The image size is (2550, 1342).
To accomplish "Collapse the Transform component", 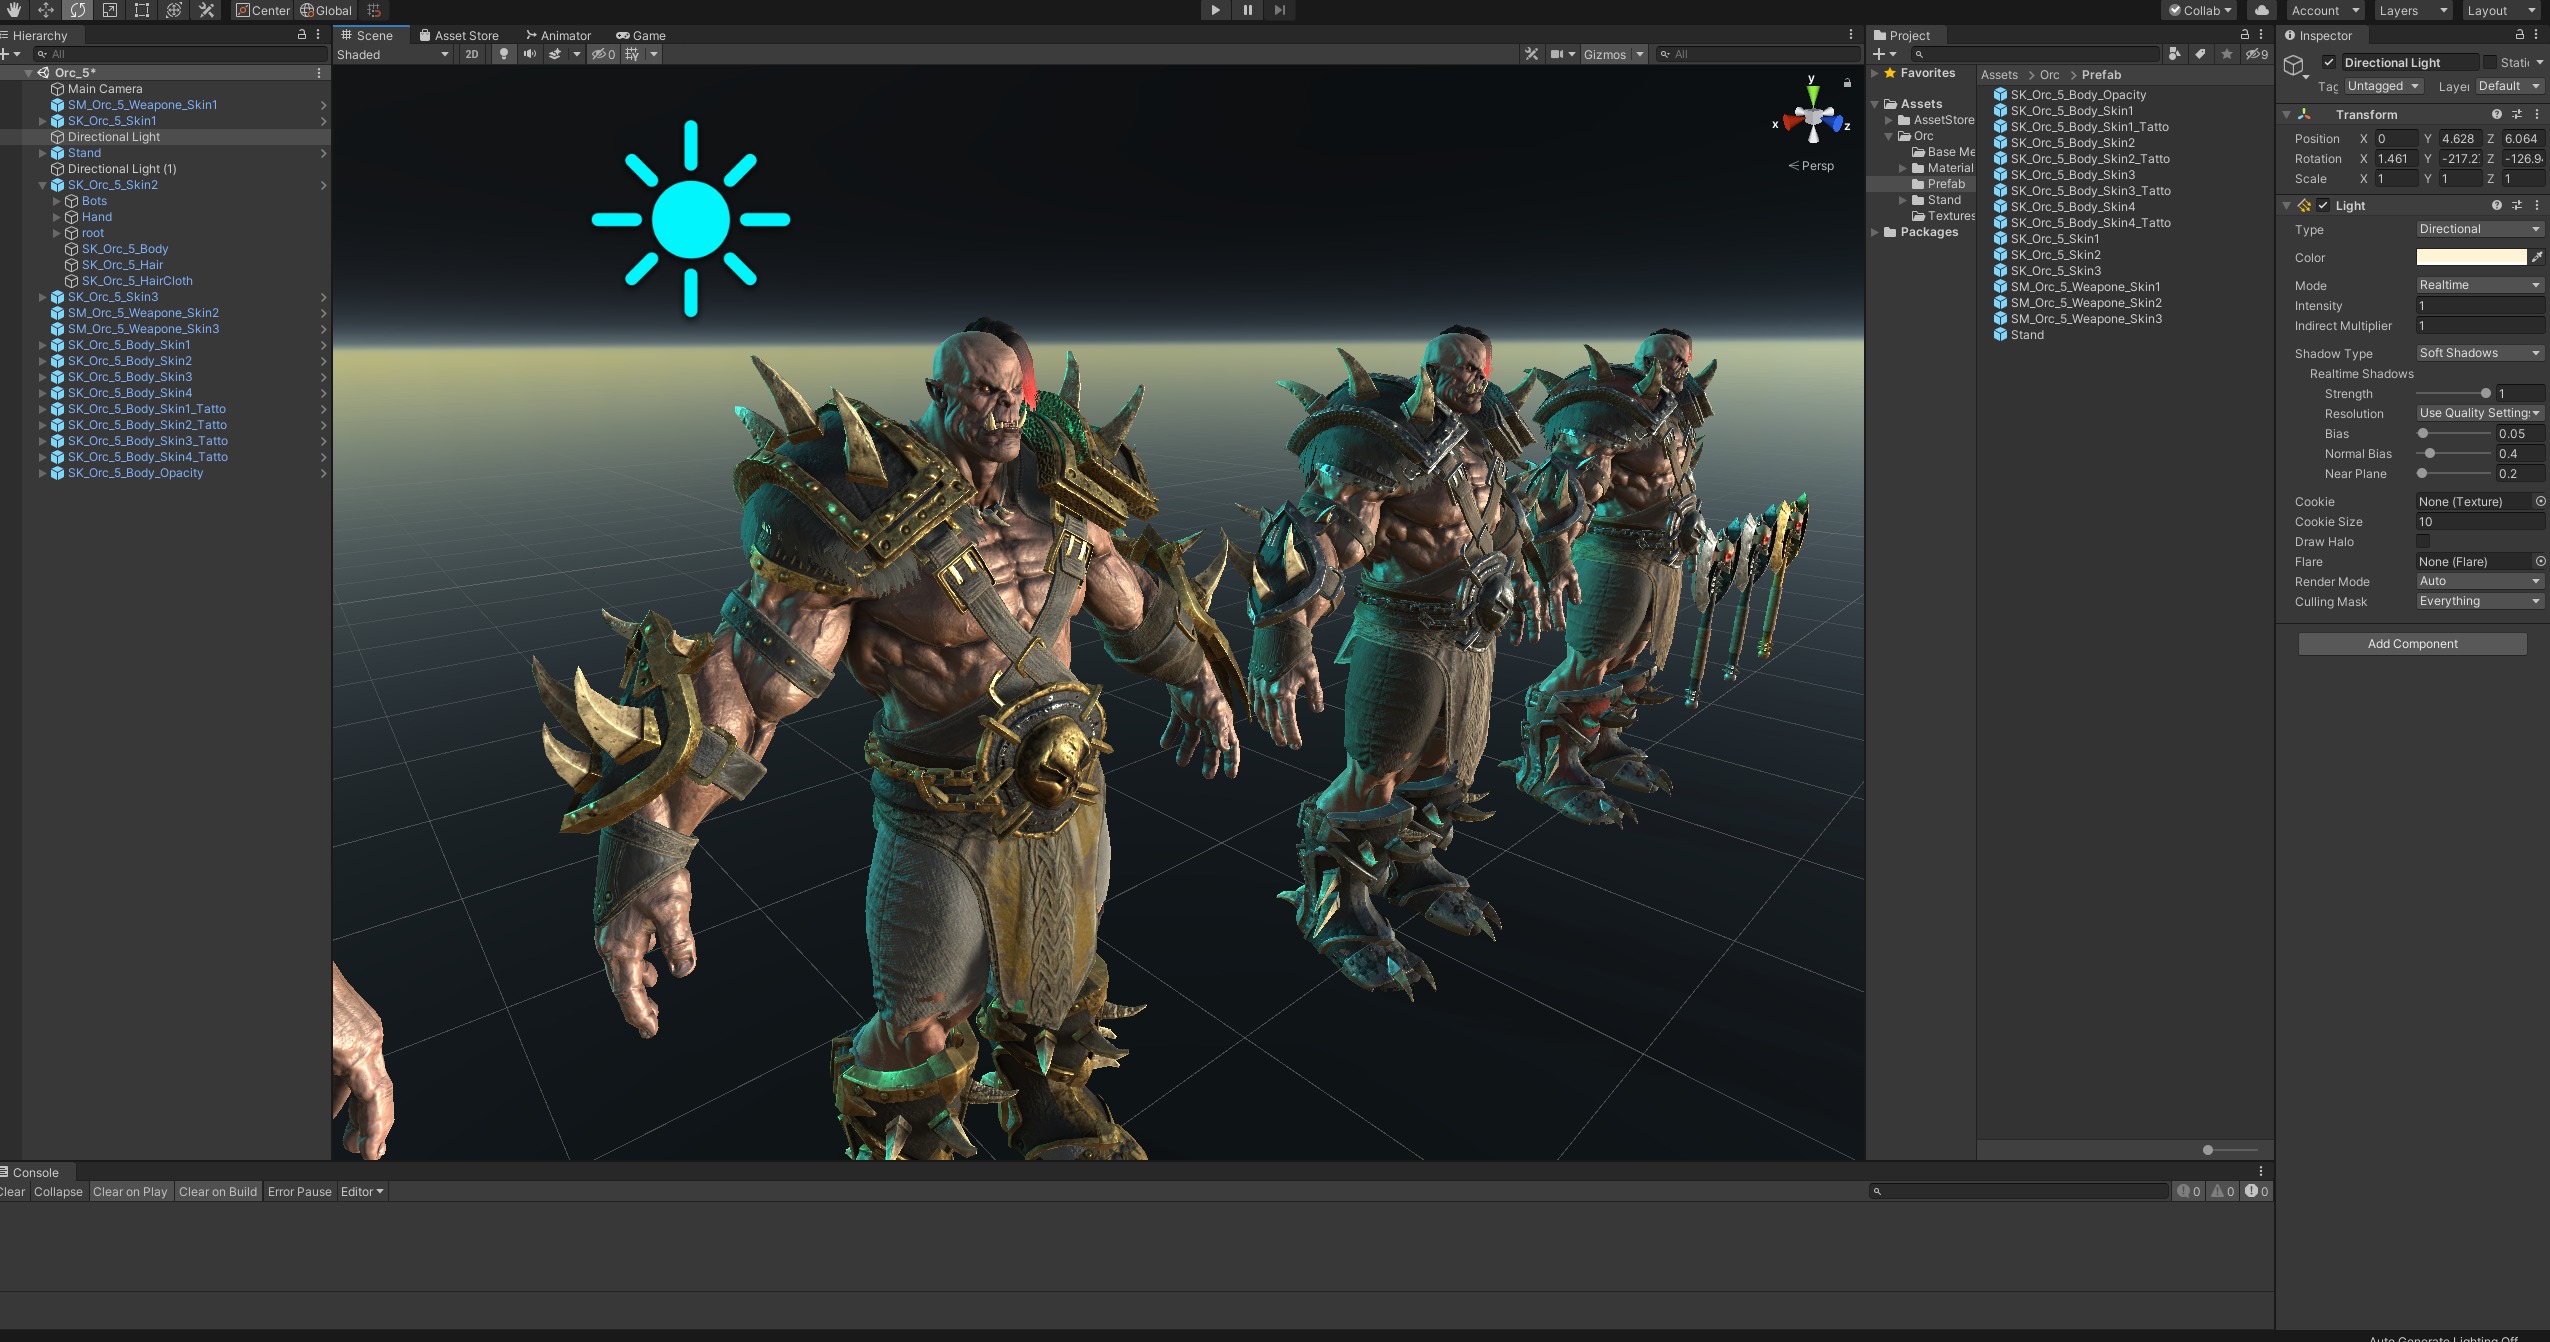I will point(2287,114).
